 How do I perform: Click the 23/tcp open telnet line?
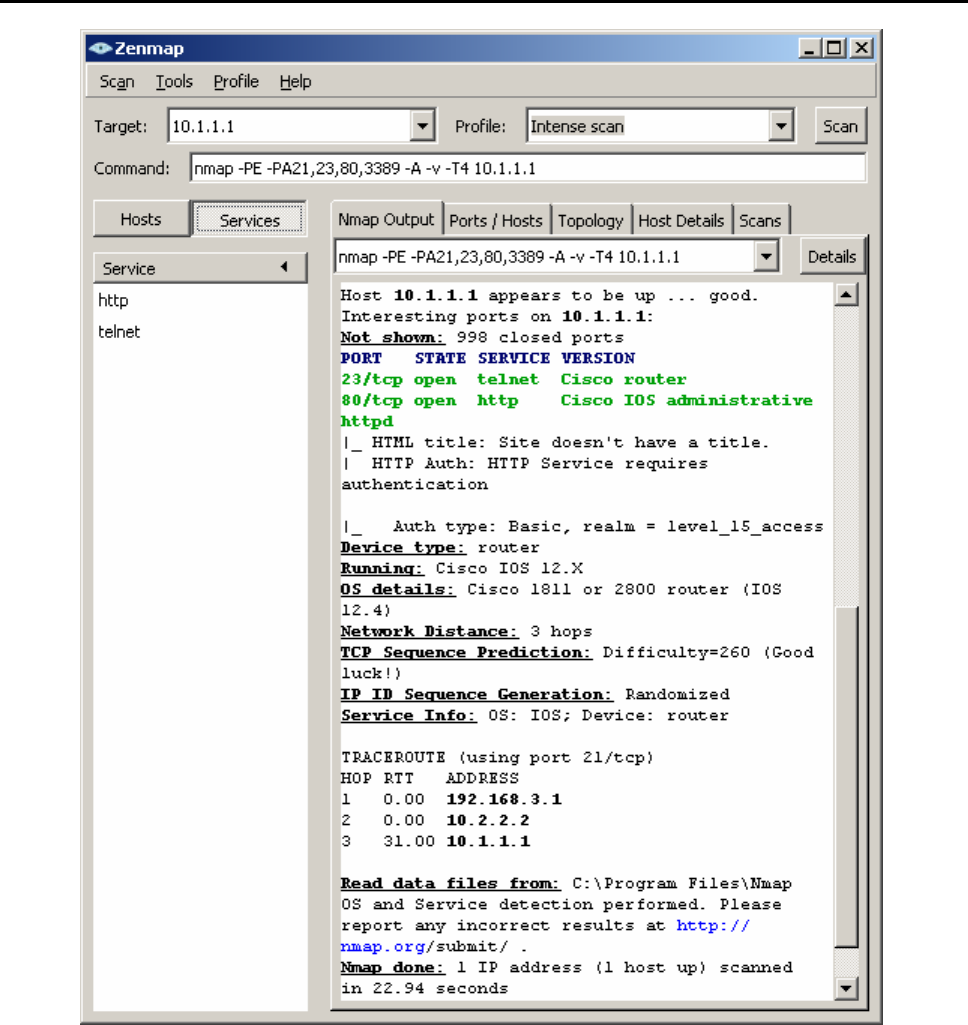tap(514, 379)
